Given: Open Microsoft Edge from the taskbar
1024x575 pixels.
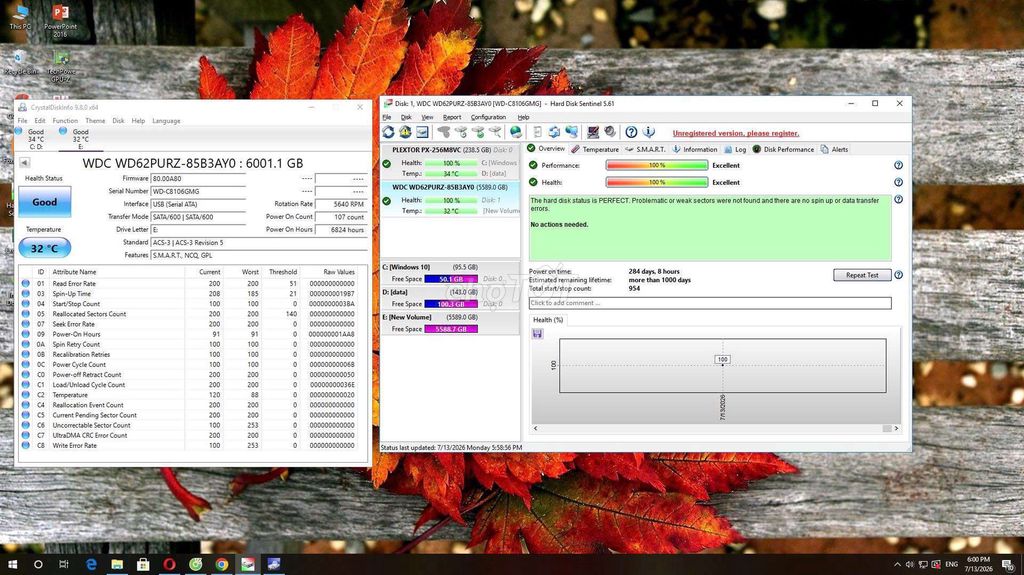Looking at the screenshot, I should coord(91,564).
